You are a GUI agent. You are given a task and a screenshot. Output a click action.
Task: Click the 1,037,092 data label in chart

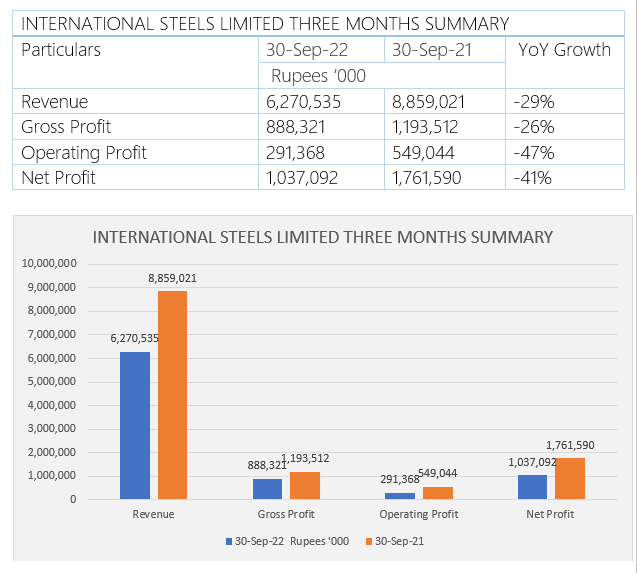click(532, 462)
